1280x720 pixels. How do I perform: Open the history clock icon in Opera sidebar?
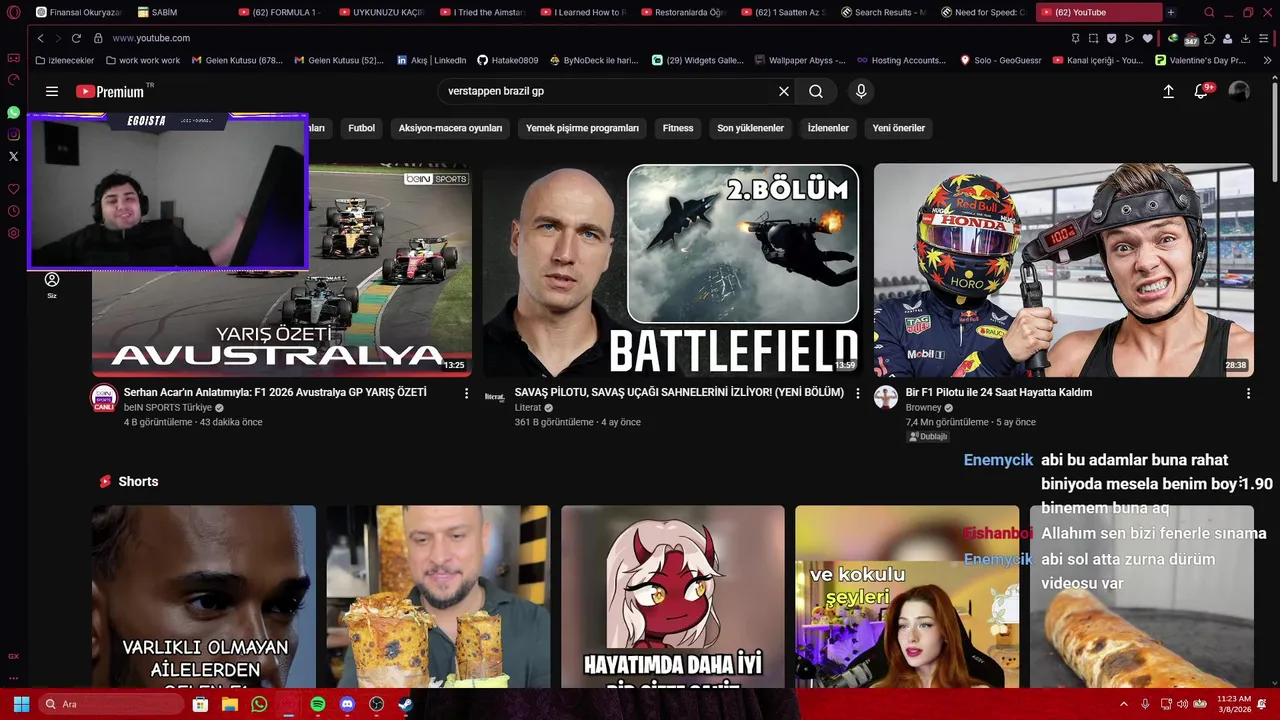pos(13,211)
